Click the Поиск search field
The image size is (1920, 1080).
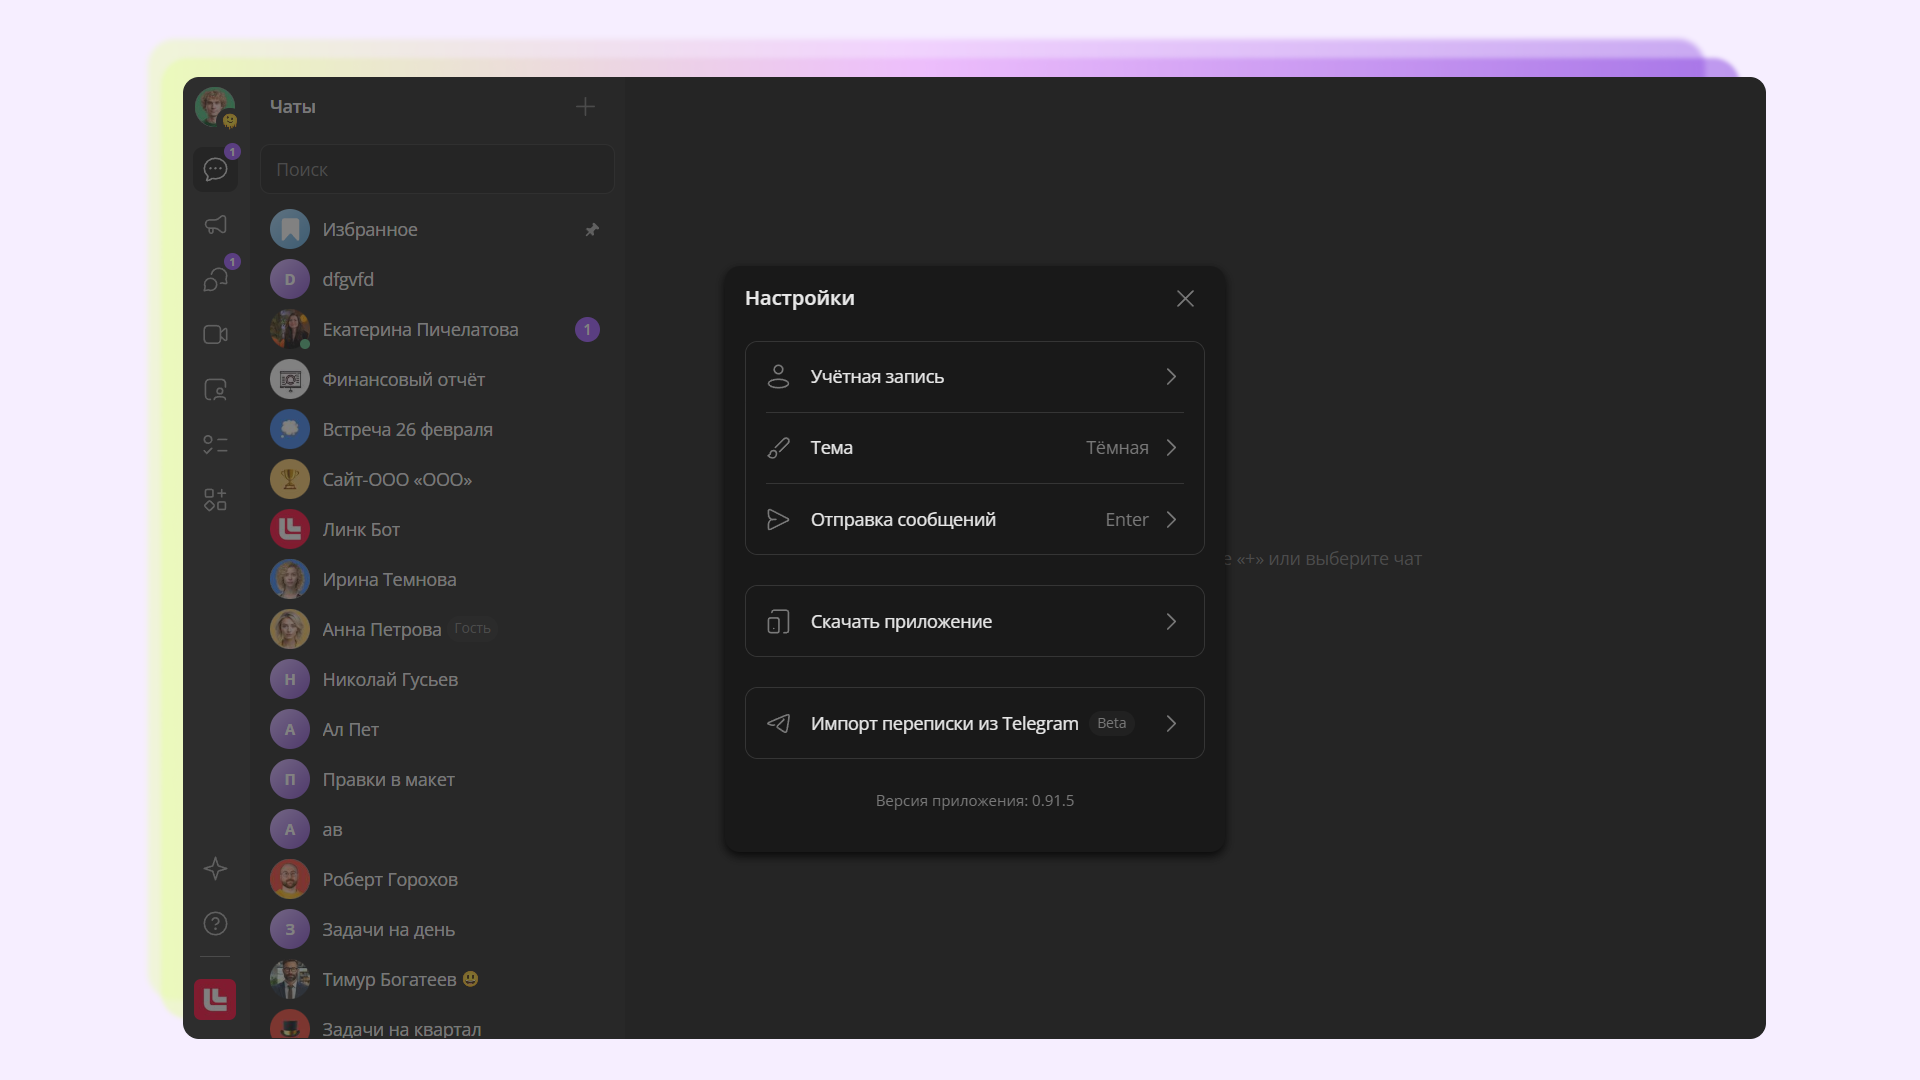click(437, 170)
